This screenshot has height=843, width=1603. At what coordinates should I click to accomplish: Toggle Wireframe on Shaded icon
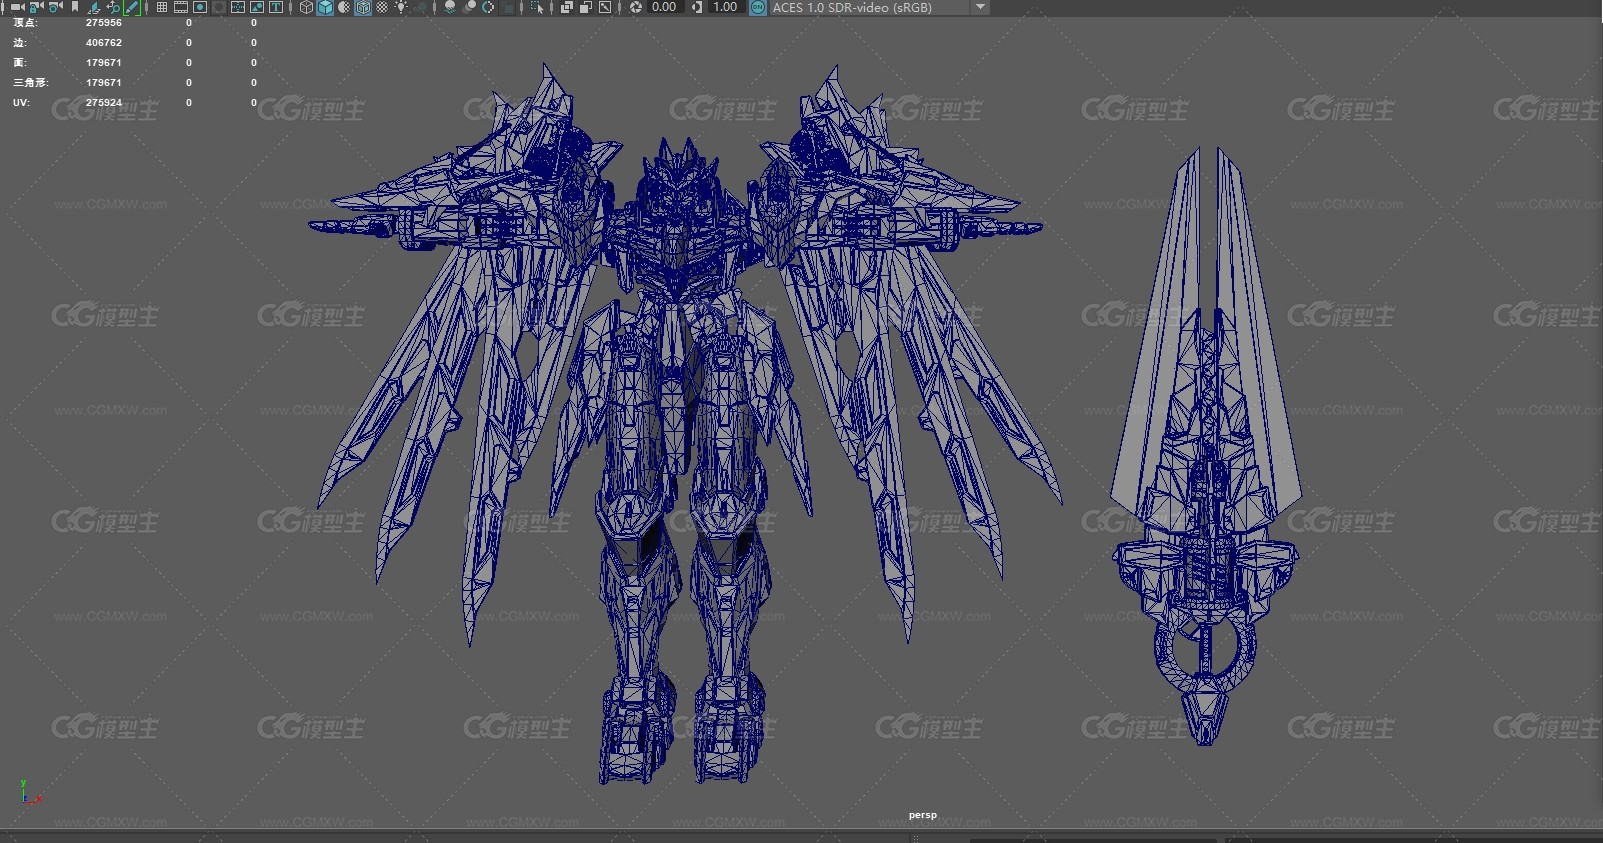364,7
